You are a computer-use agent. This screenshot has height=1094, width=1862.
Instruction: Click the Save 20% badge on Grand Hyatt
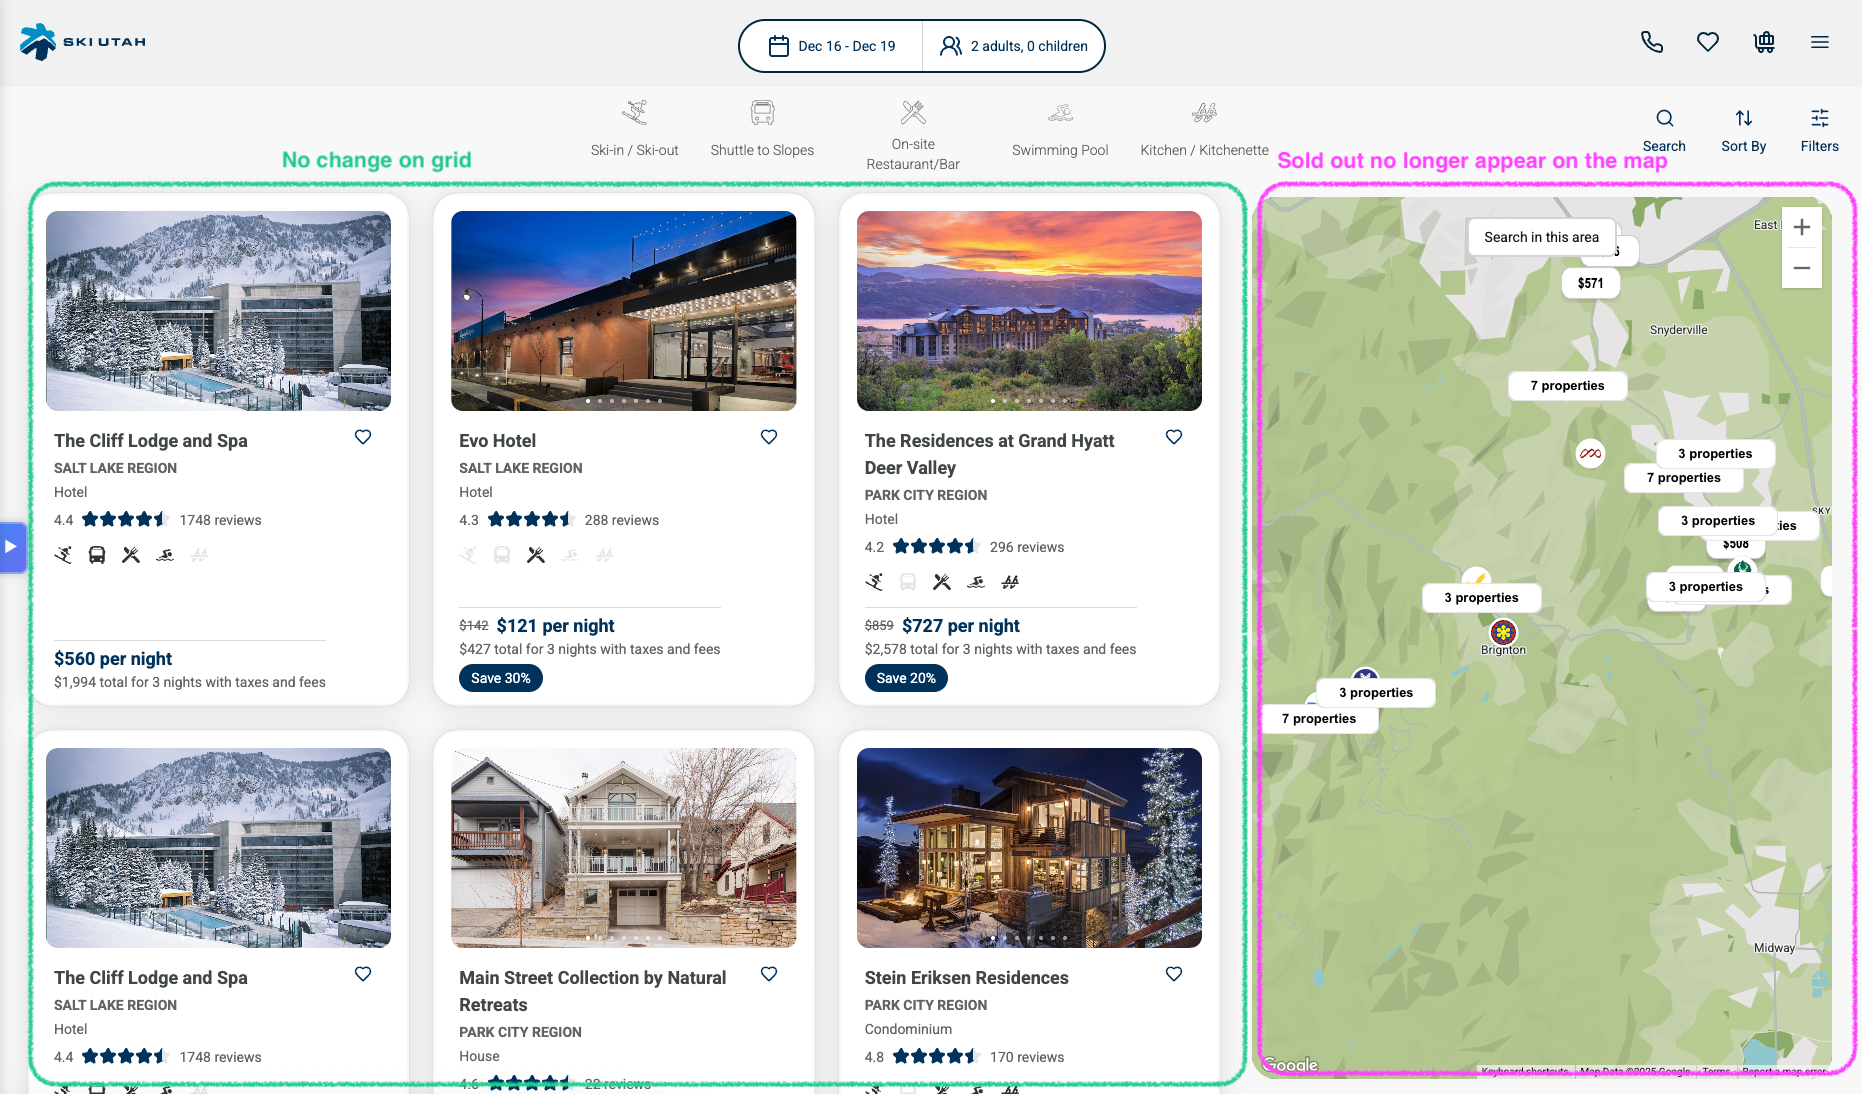906,678
